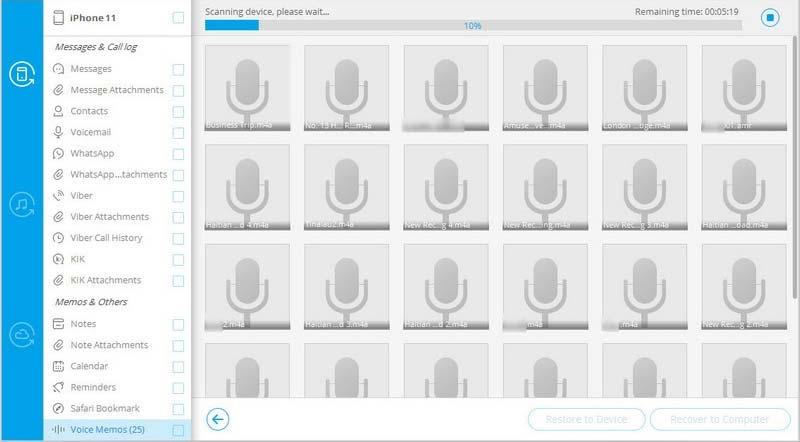Tick the Safari Bookmark checkbox
Screen dimensions: 800x442
pyautogui.click(x=178, y=409)
